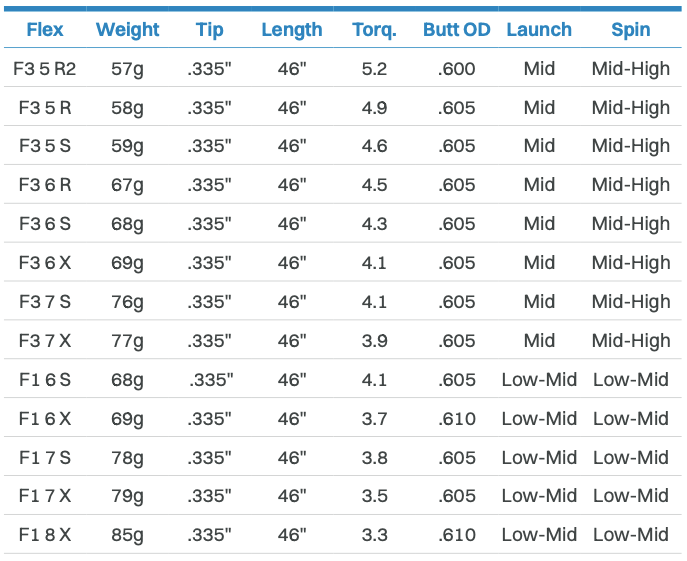Screen dimensions: 687x561
Task: Click the F1 8 X row label
Action: point(45,535)
